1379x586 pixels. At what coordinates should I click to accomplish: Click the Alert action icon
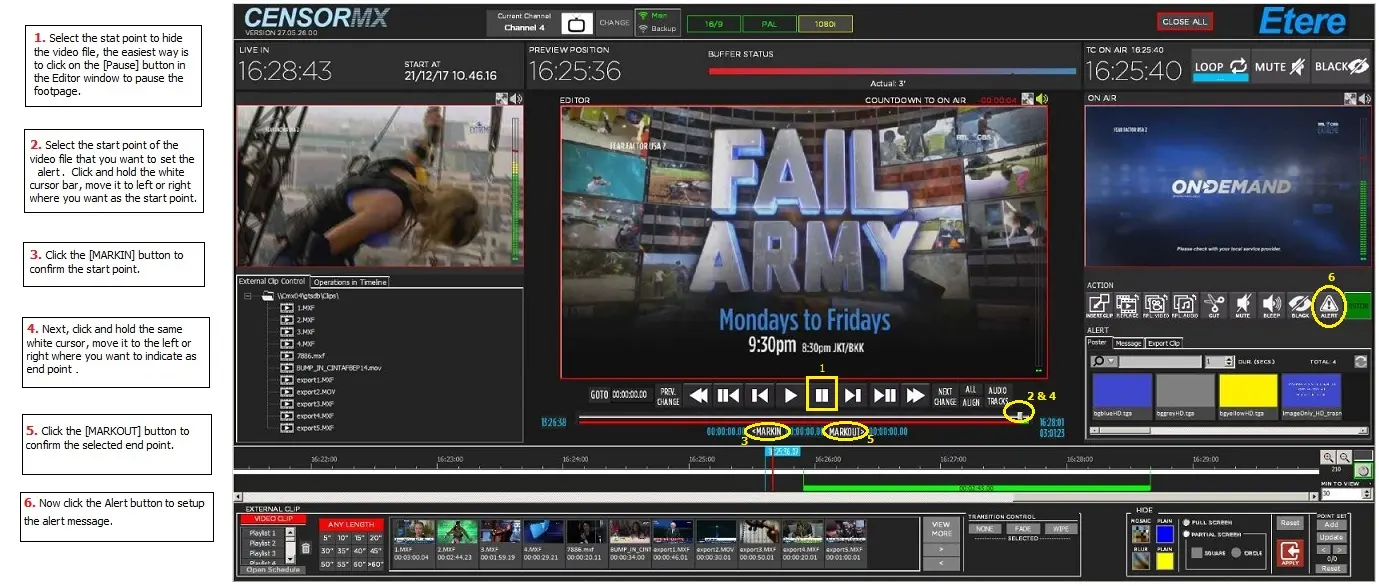(x=1329, y=306)
